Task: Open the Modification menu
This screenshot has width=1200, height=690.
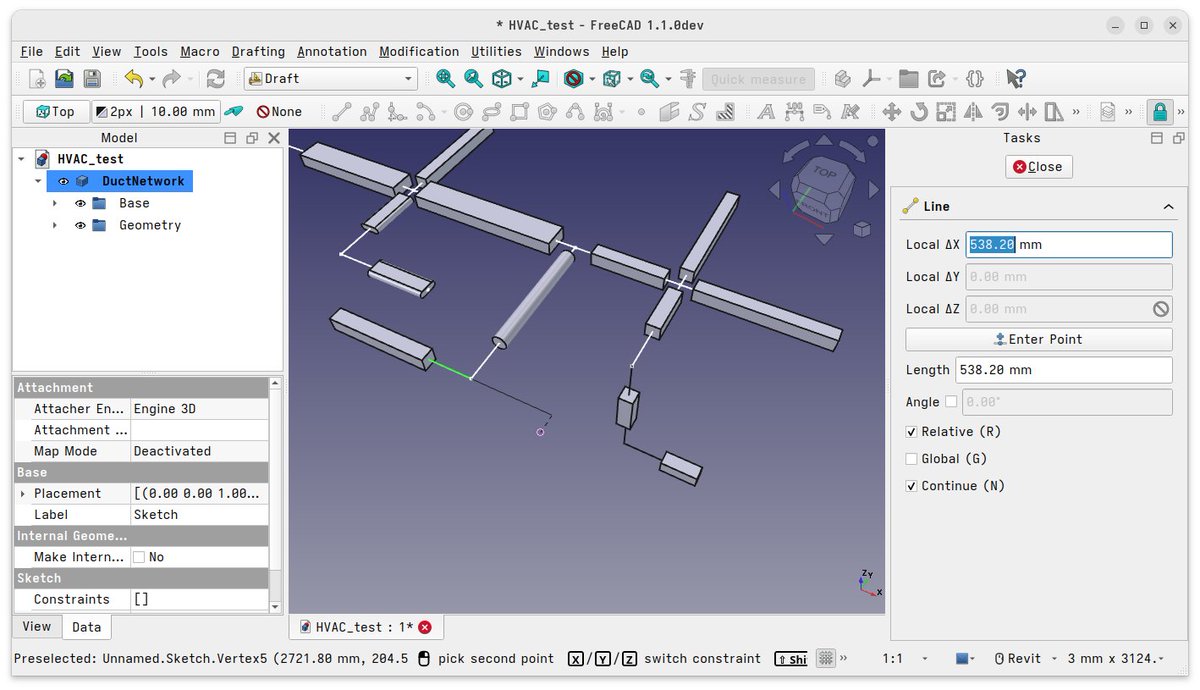Action: pos(419,51)
